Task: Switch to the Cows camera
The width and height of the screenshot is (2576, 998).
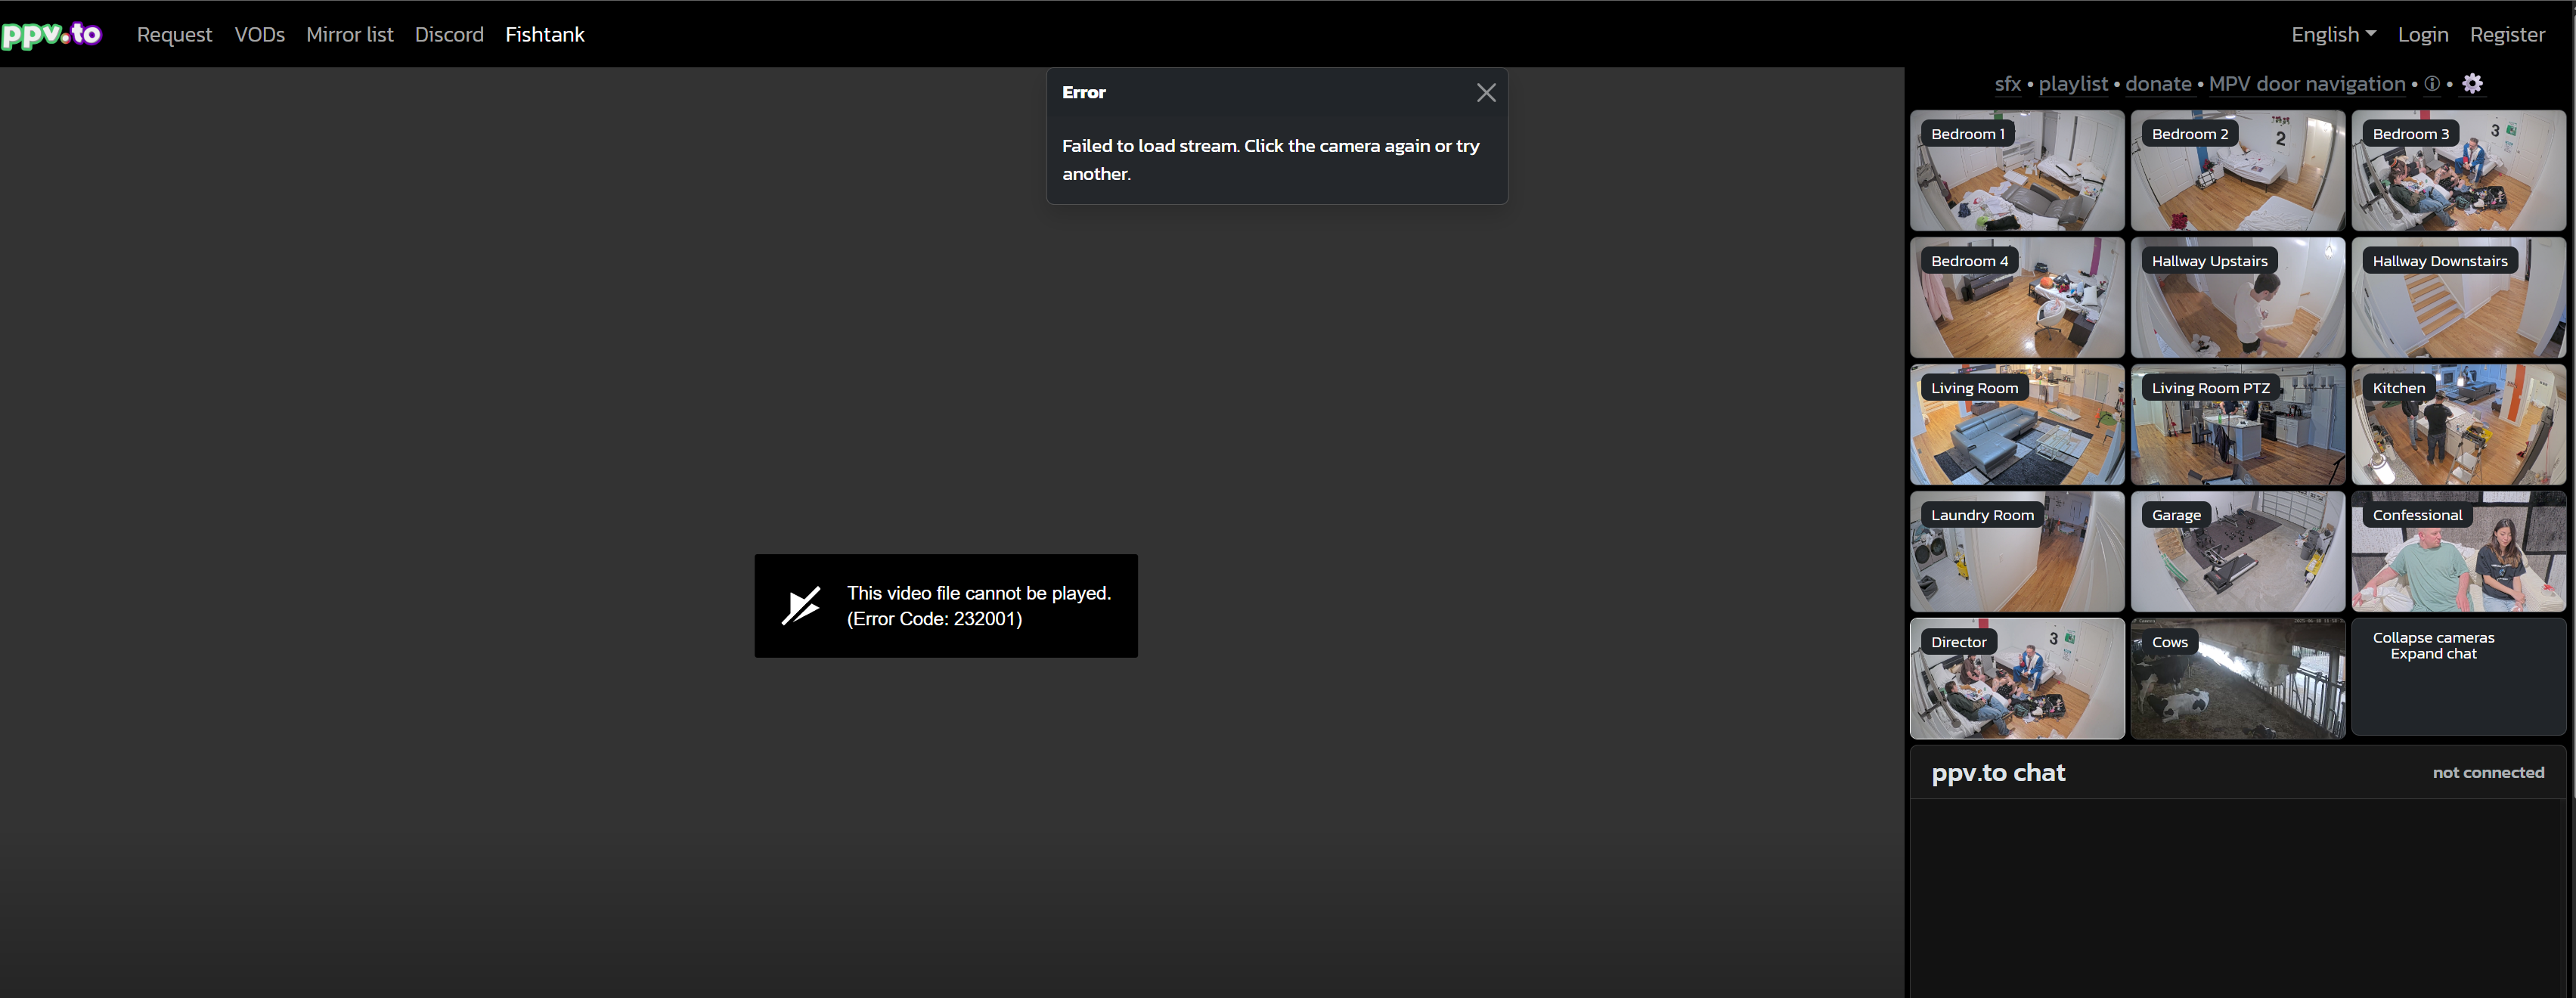Action: point(2237,679)
